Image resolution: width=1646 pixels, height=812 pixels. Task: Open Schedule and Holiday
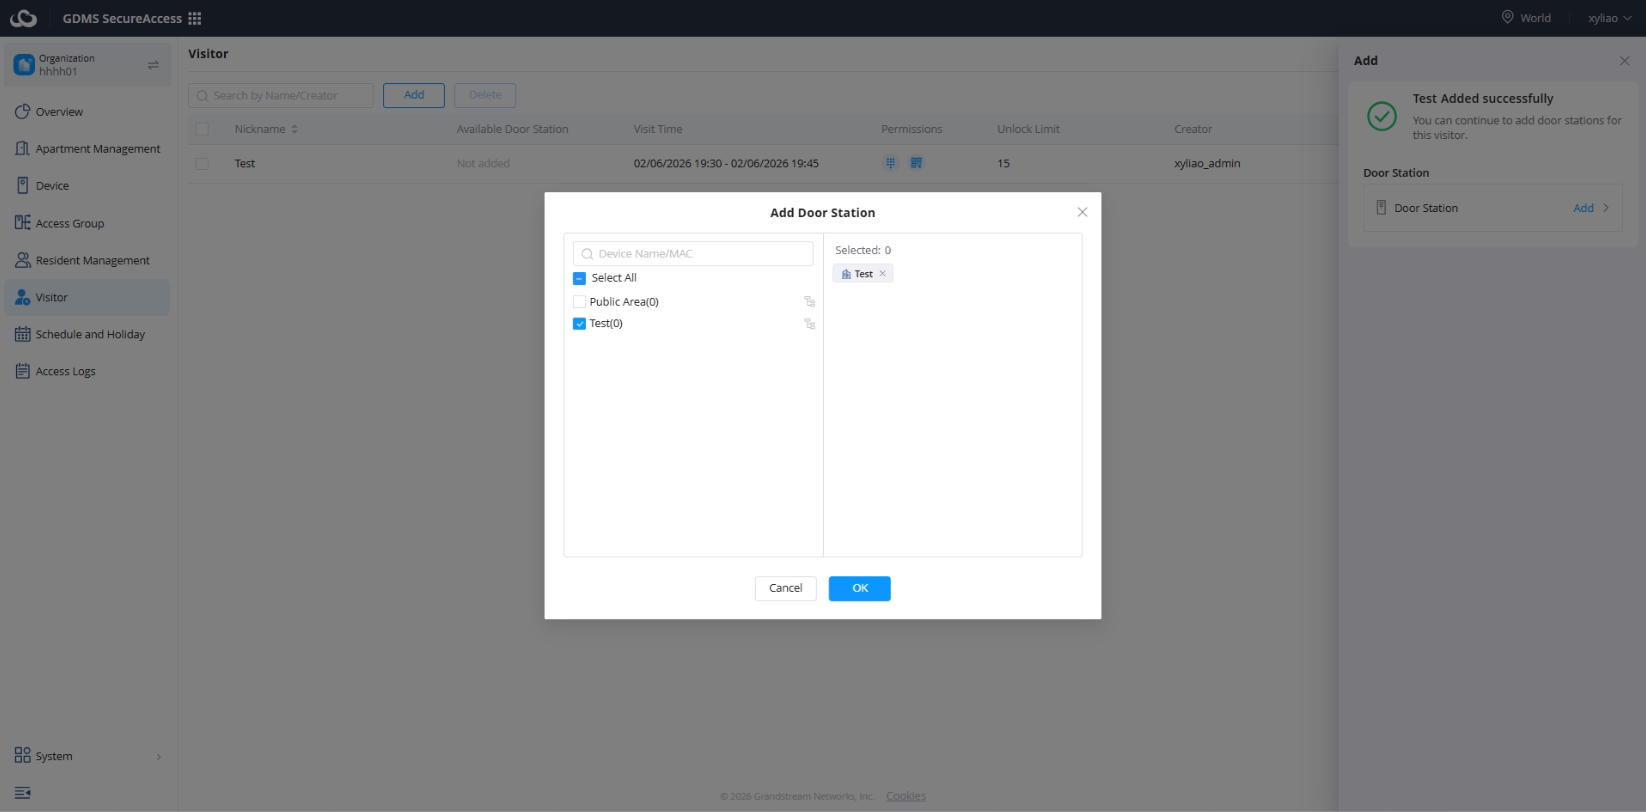90,334
